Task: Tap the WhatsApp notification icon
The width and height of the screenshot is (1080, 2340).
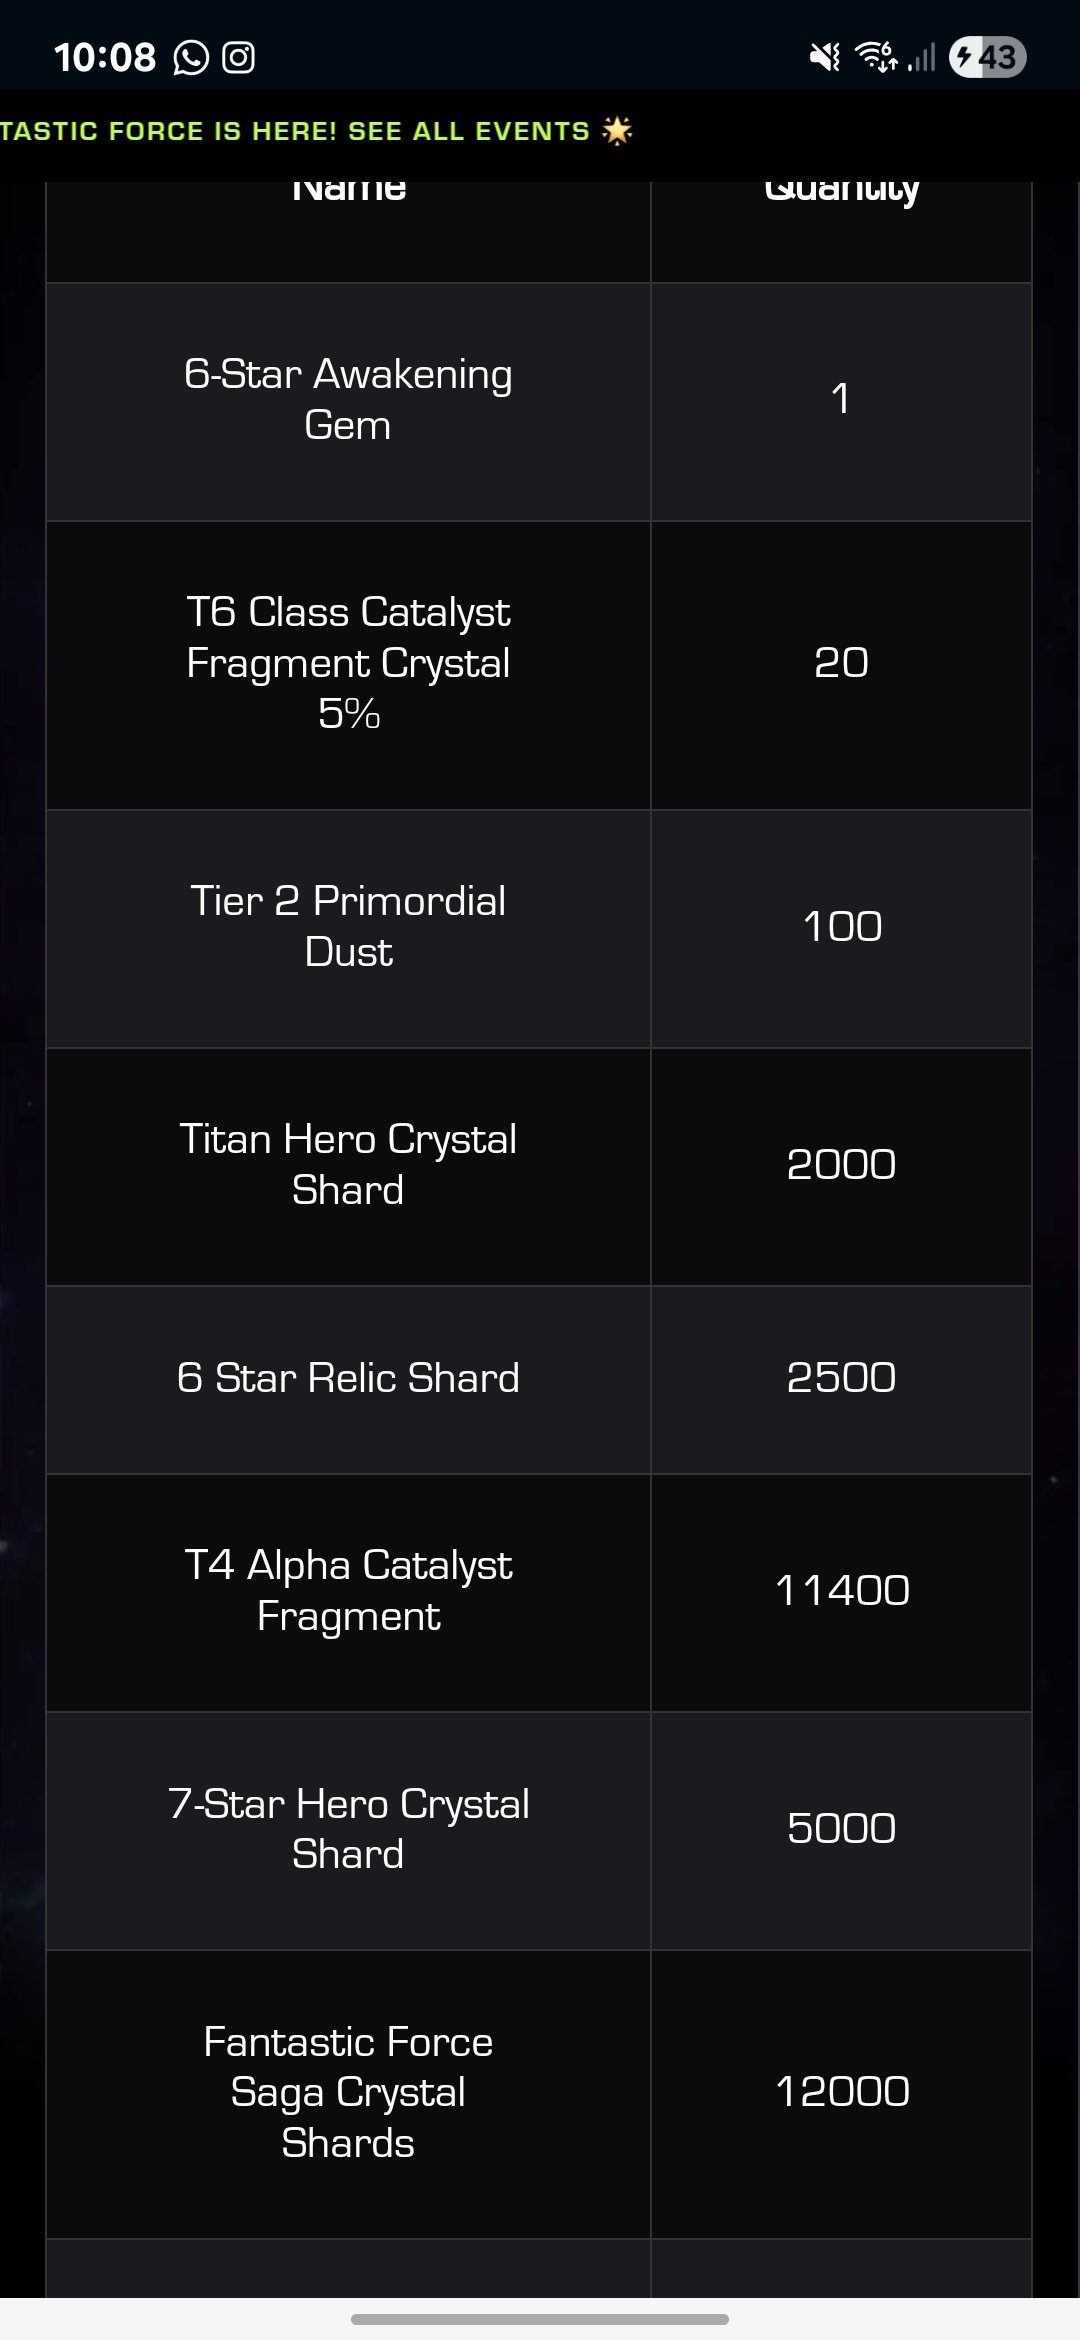Action: pos(191,58)
